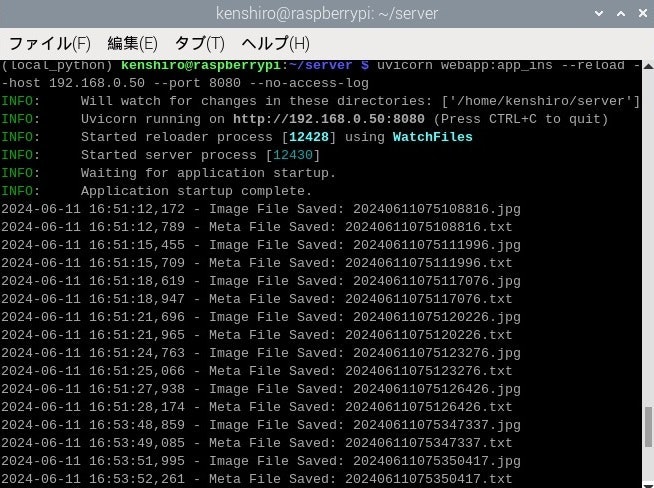The width and height of the screenshot is (654, 488).
Task: Open the ヘルプ(H) menu
Action: coord(275,43)
